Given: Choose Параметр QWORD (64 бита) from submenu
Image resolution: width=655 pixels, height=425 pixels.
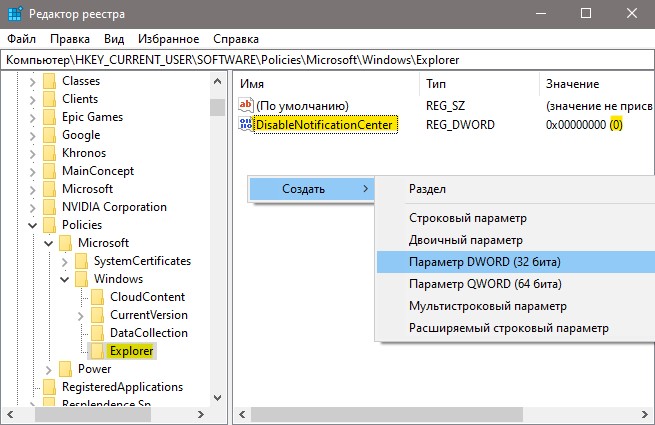Looking at the screenshot, I should pyautogui.click(x=515, y=284).
